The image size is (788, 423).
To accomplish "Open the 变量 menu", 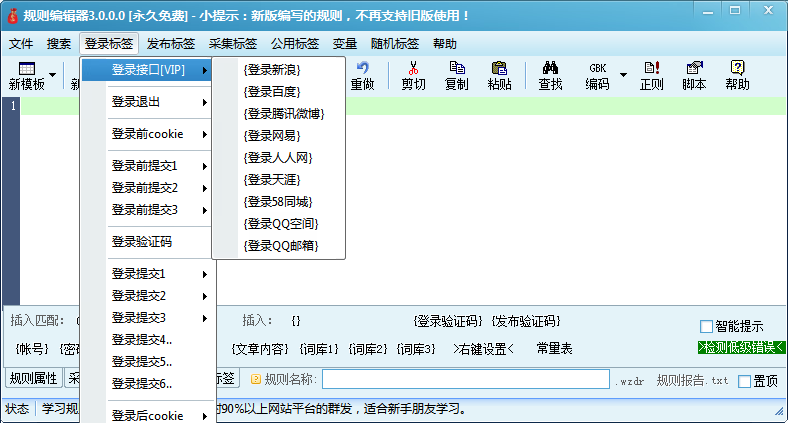I will pos(345,44).
